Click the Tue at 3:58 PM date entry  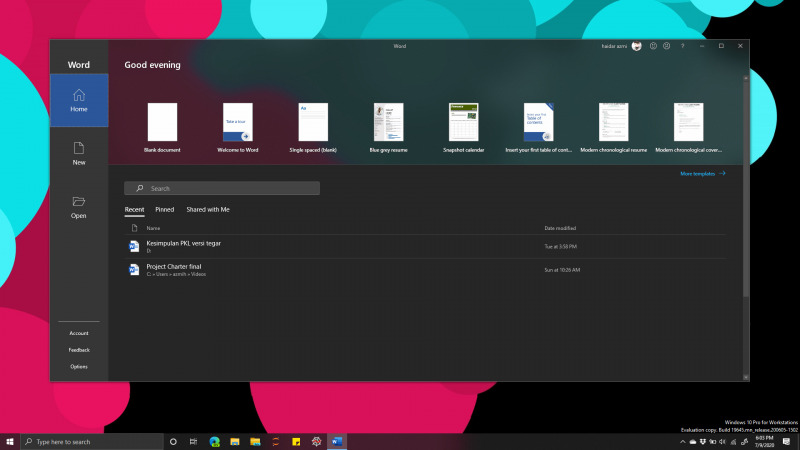pos(560,246)
